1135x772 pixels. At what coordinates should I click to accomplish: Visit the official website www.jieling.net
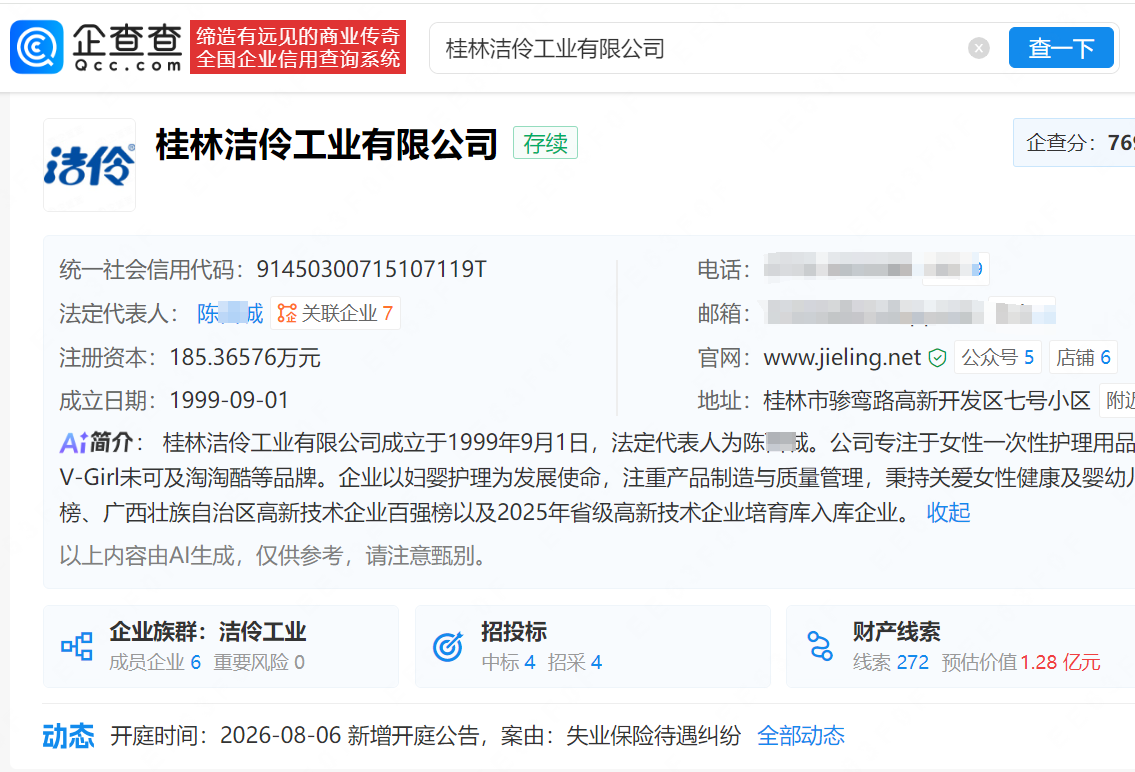842,357
